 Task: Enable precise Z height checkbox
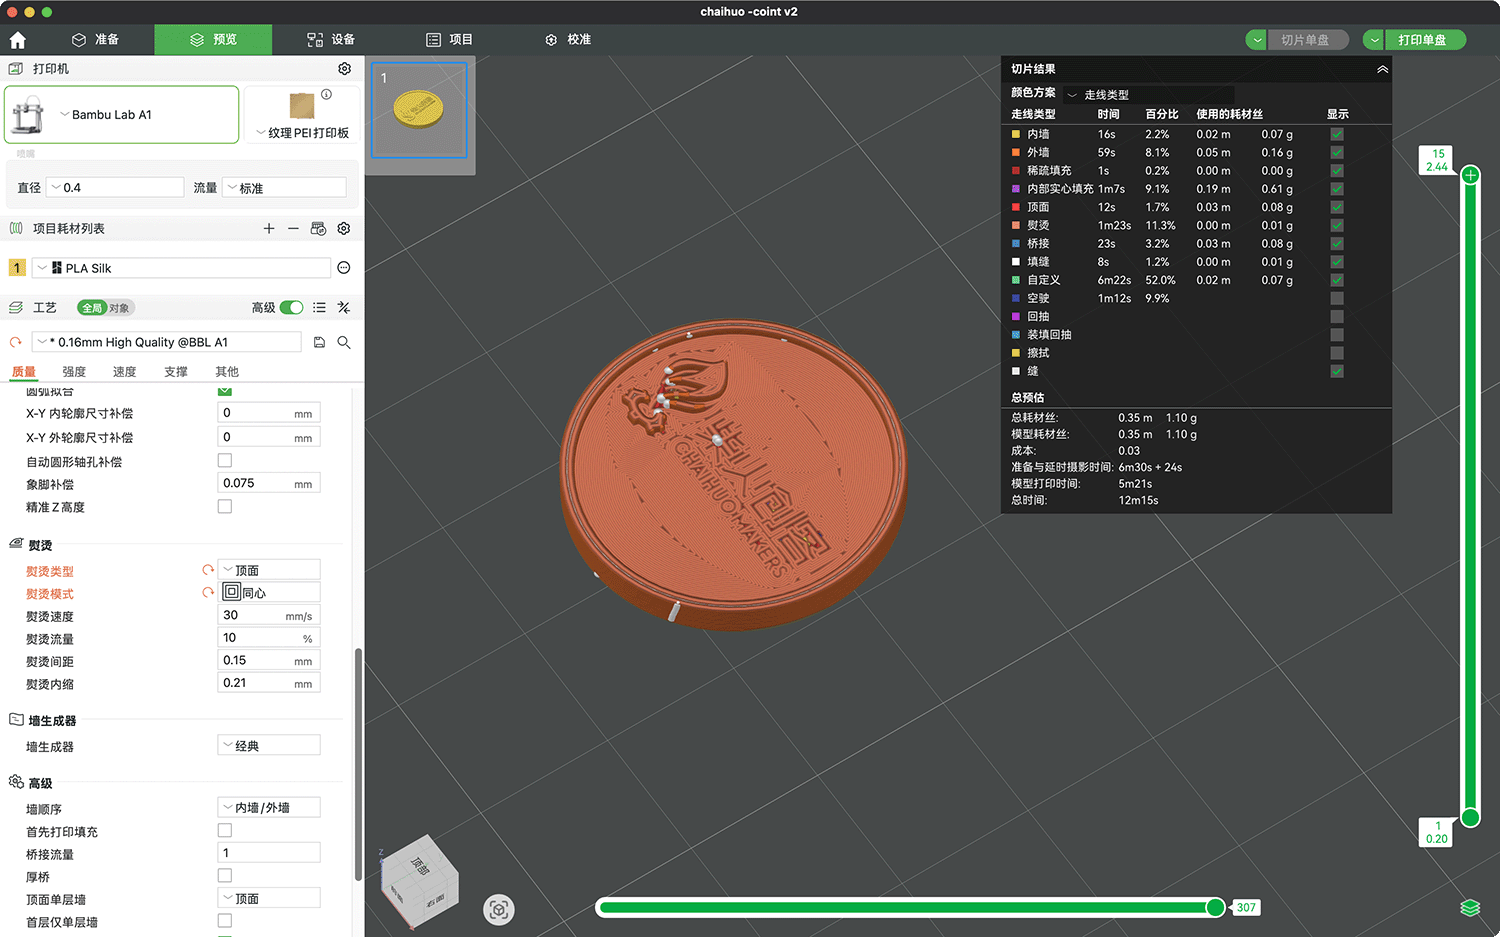225,507
